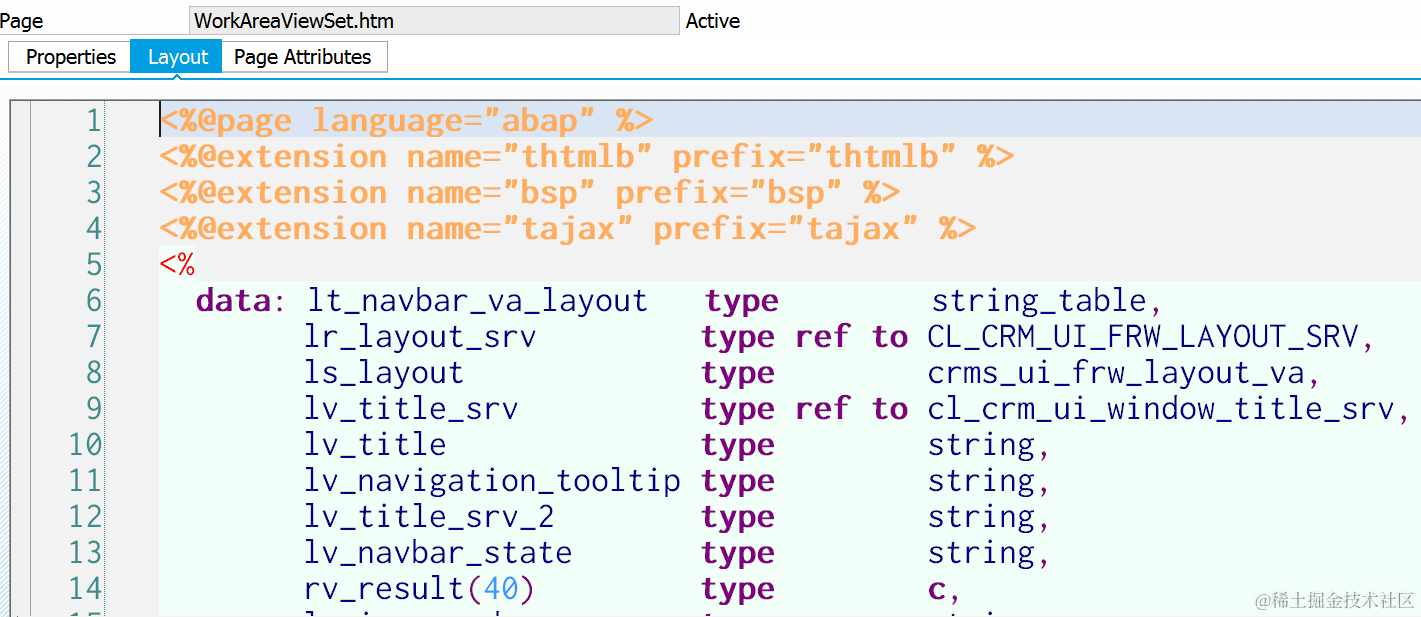The width and height of the screenshot is (1421, 617).
Task: Click line number 5 in the gutter
Action: [x=93, y=265]
